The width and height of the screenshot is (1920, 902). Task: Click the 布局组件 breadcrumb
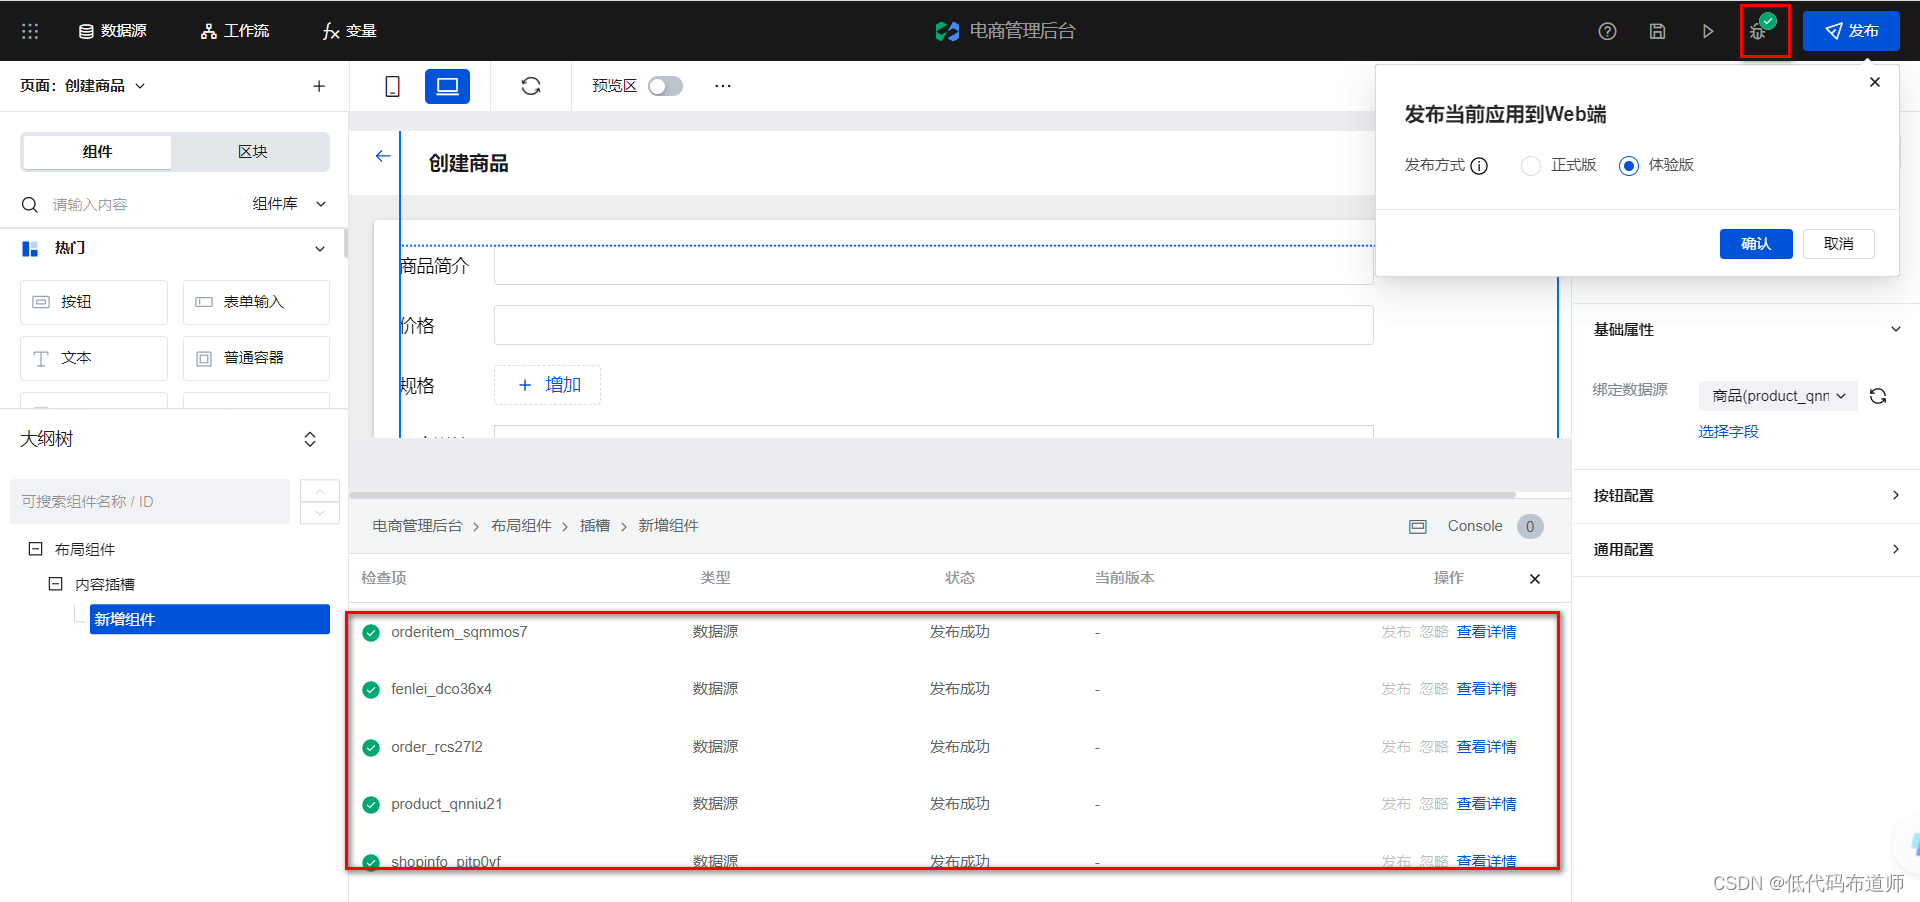pyautogui.click(x=521, y=526)
